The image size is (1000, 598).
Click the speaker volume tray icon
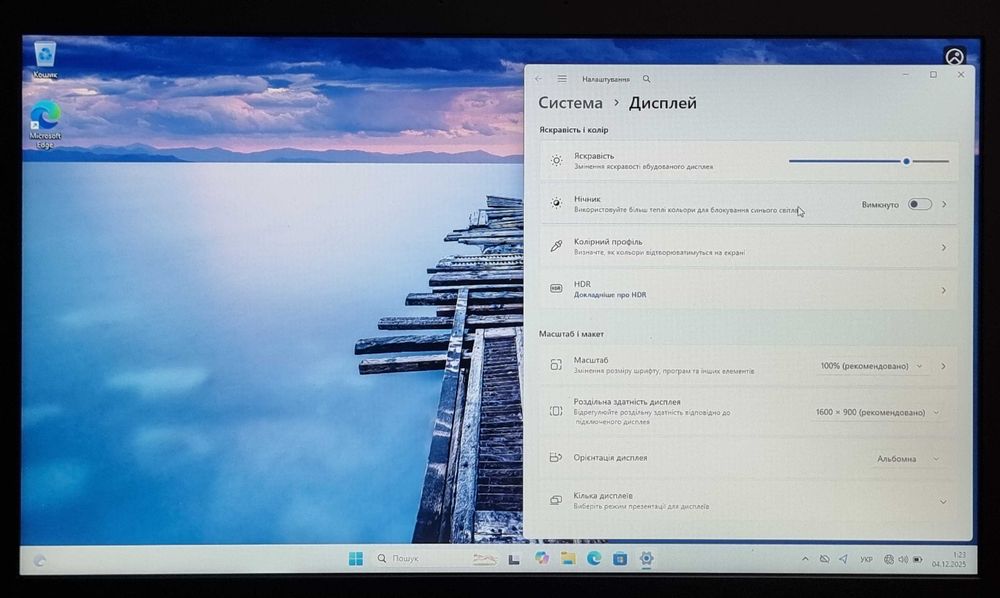(x=903, y=559)
